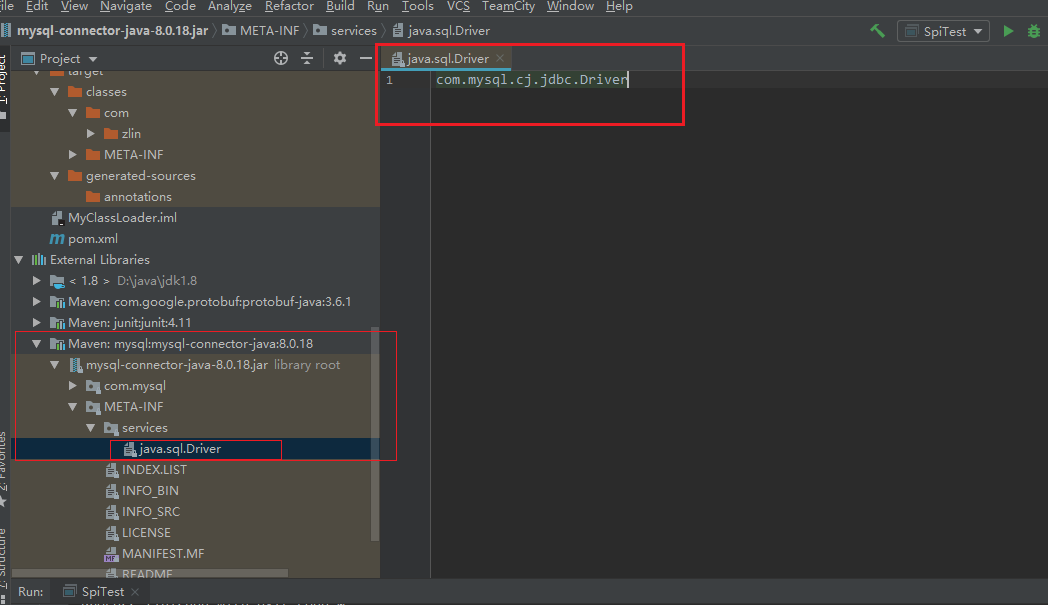Open the Favorites side tool window

tap(3, 468)
